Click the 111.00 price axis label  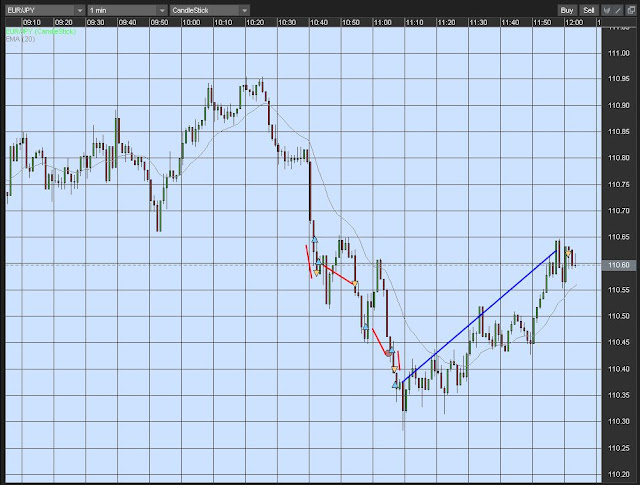pyautogui.click(x=619, y=53)
